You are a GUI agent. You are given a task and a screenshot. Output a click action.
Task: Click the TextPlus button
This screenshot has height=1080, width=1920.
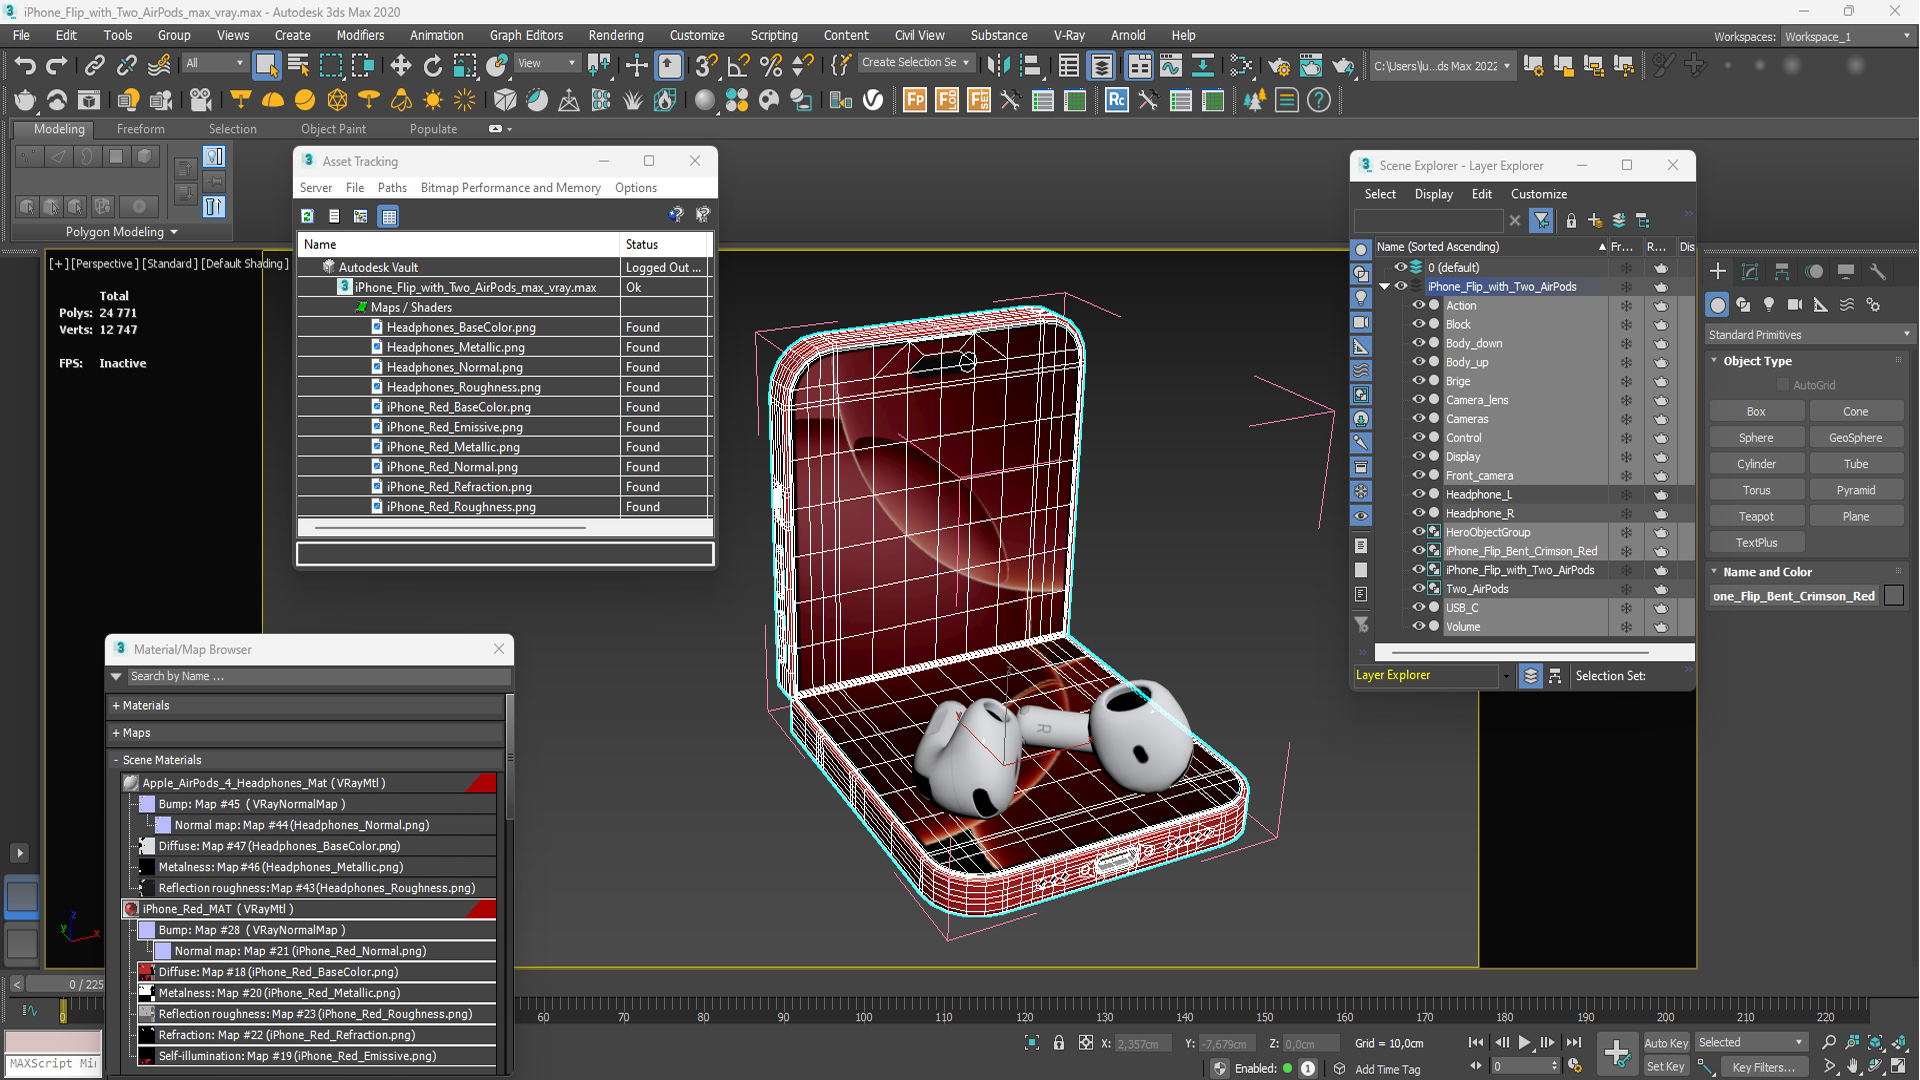click(x=1756, y=542)
